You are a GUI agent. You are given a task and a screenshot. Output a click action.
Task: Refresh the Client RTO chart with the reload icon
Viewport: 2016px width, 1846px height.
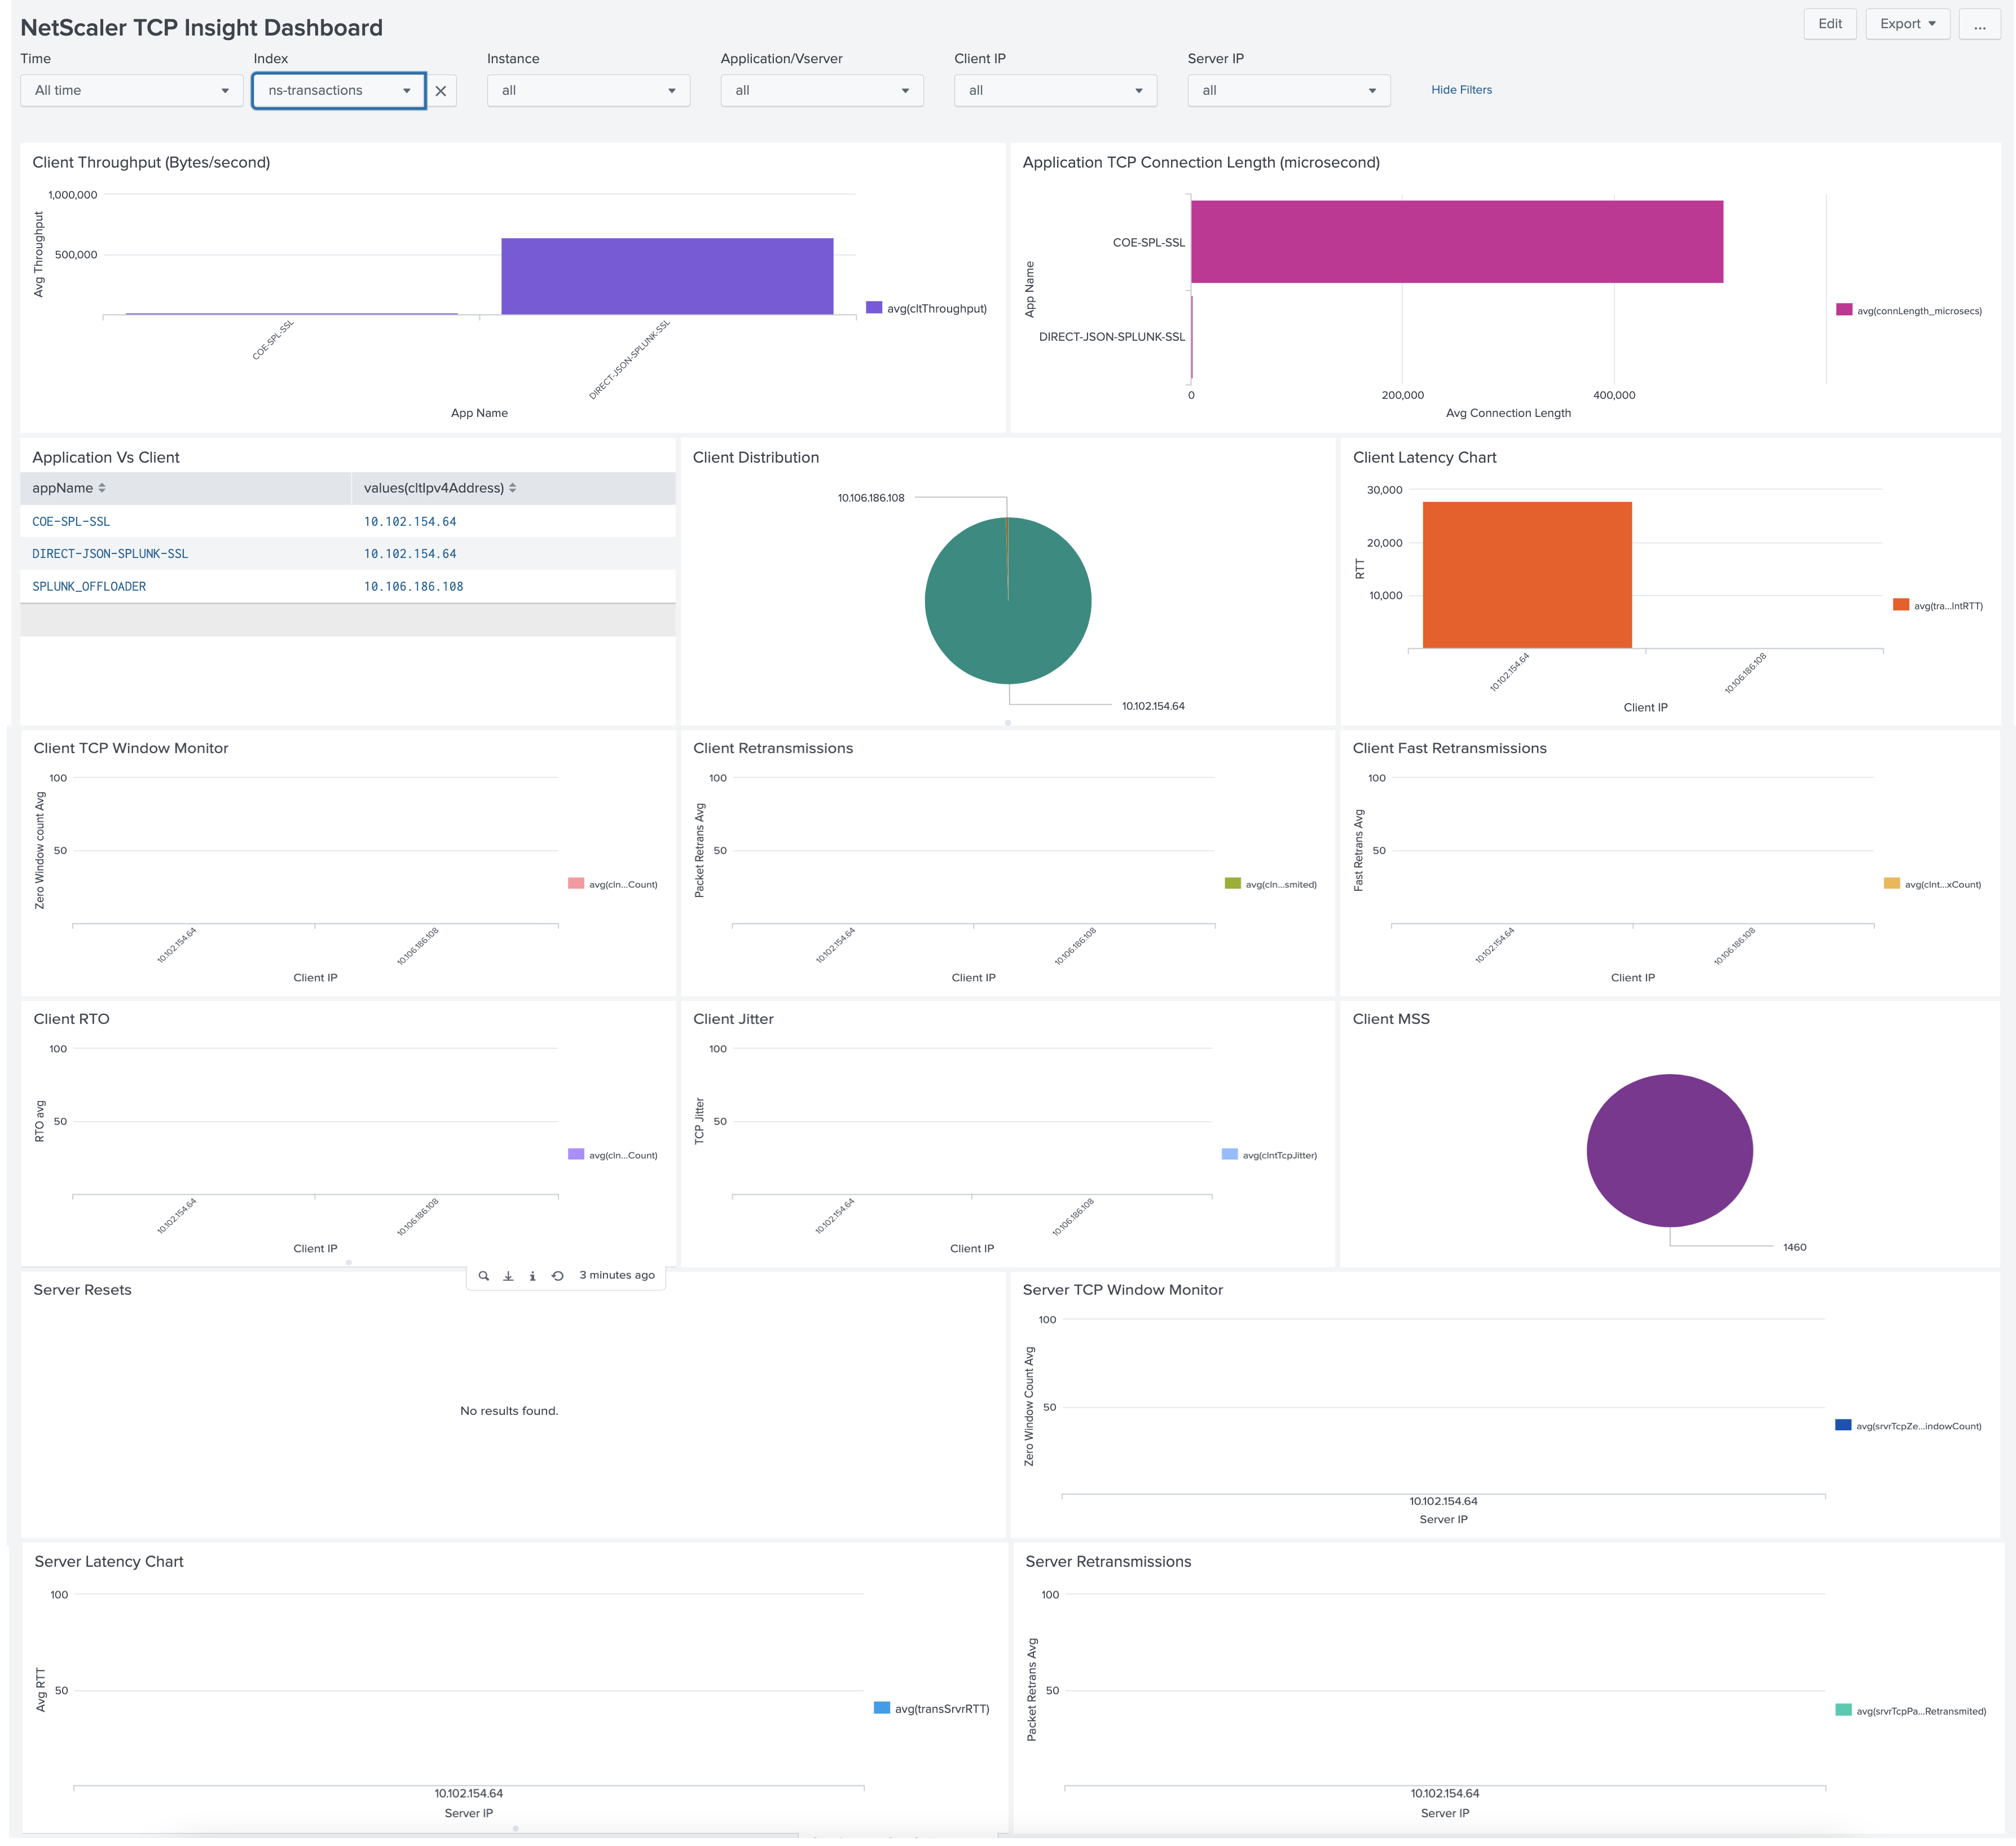pos(558,1275)
